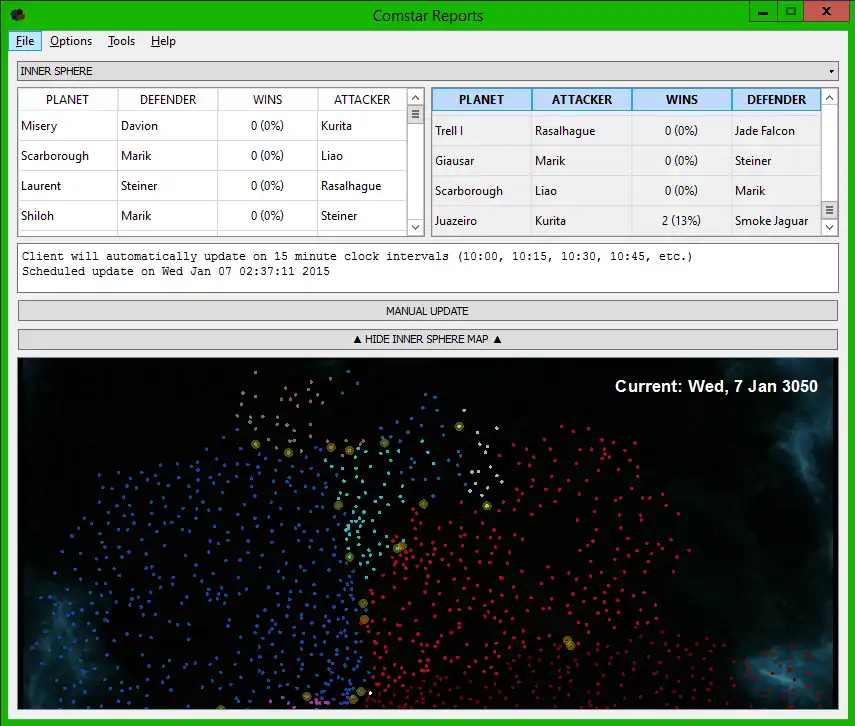Viewport: 855px width, 726px height.
Task: Maximize the Comstar Reports window
Action: [x=791, y=11]
